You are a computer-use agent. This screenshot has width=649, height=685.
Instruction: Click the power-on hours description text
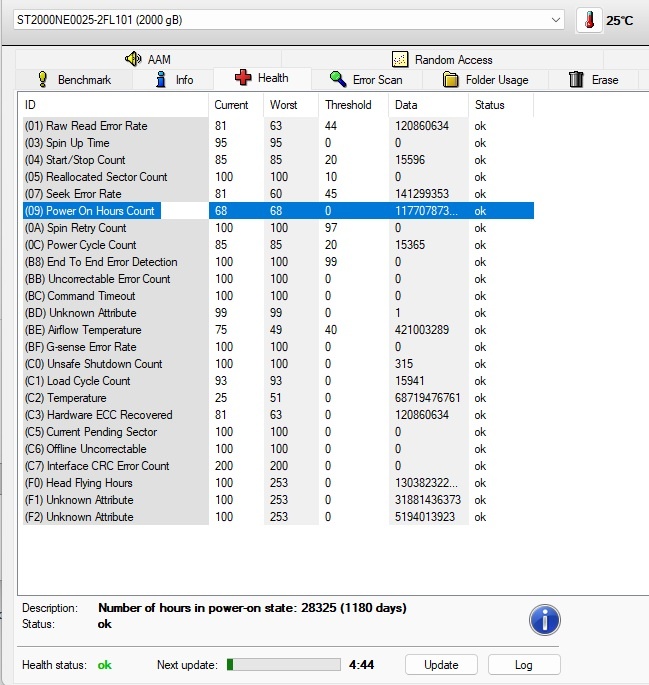pos(252,608)
